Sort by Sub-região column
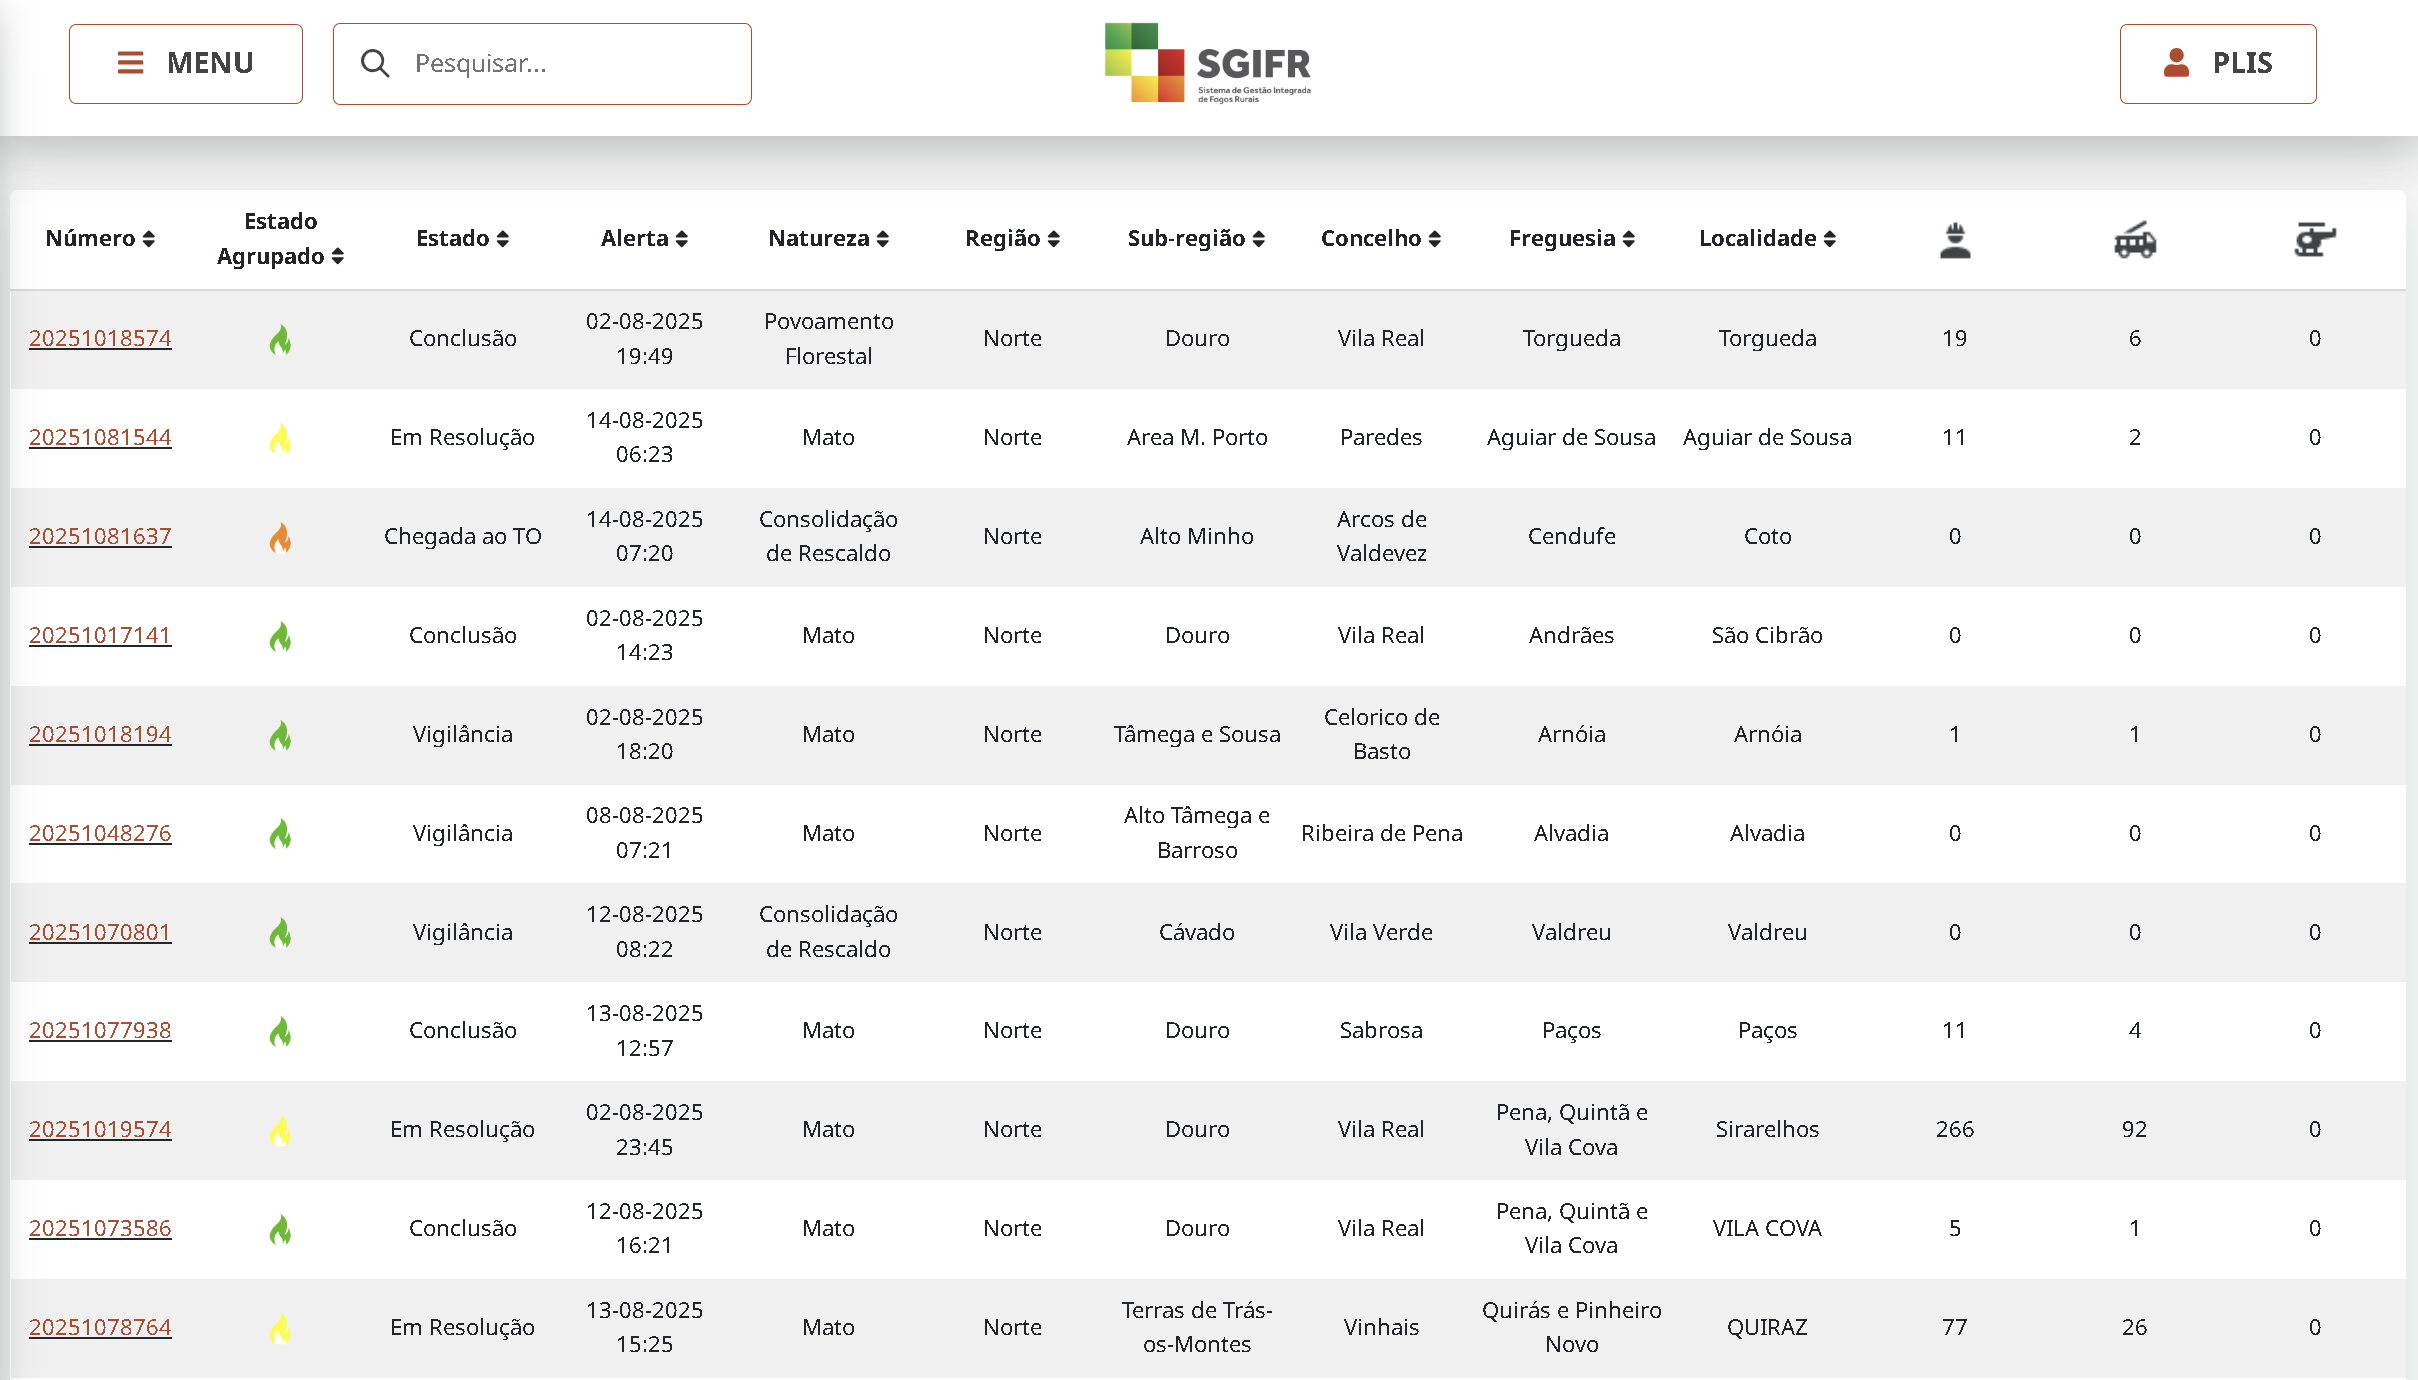Image resolution: width=2418 pixels, height=1380 pixels. (x=1196, y=239)
